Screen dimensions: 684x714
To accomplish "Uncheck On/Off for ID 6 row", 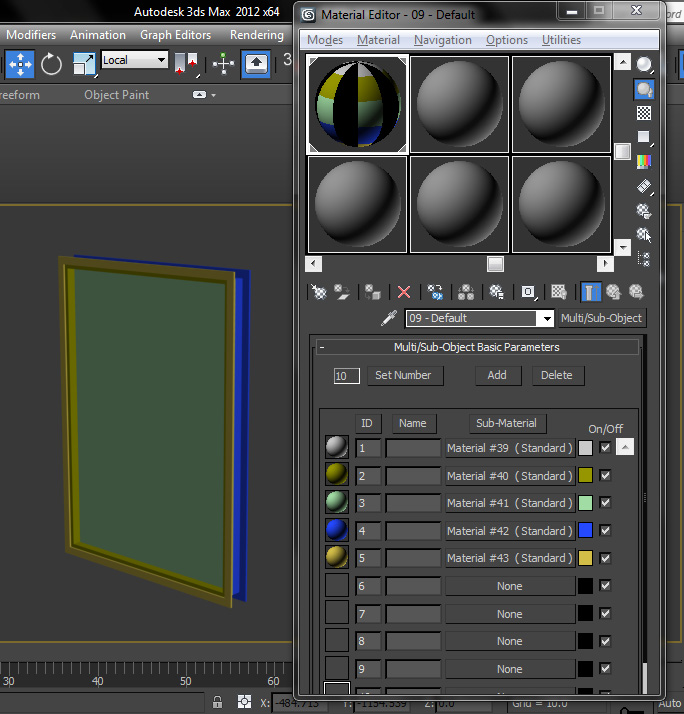I will tap(605, 586).
